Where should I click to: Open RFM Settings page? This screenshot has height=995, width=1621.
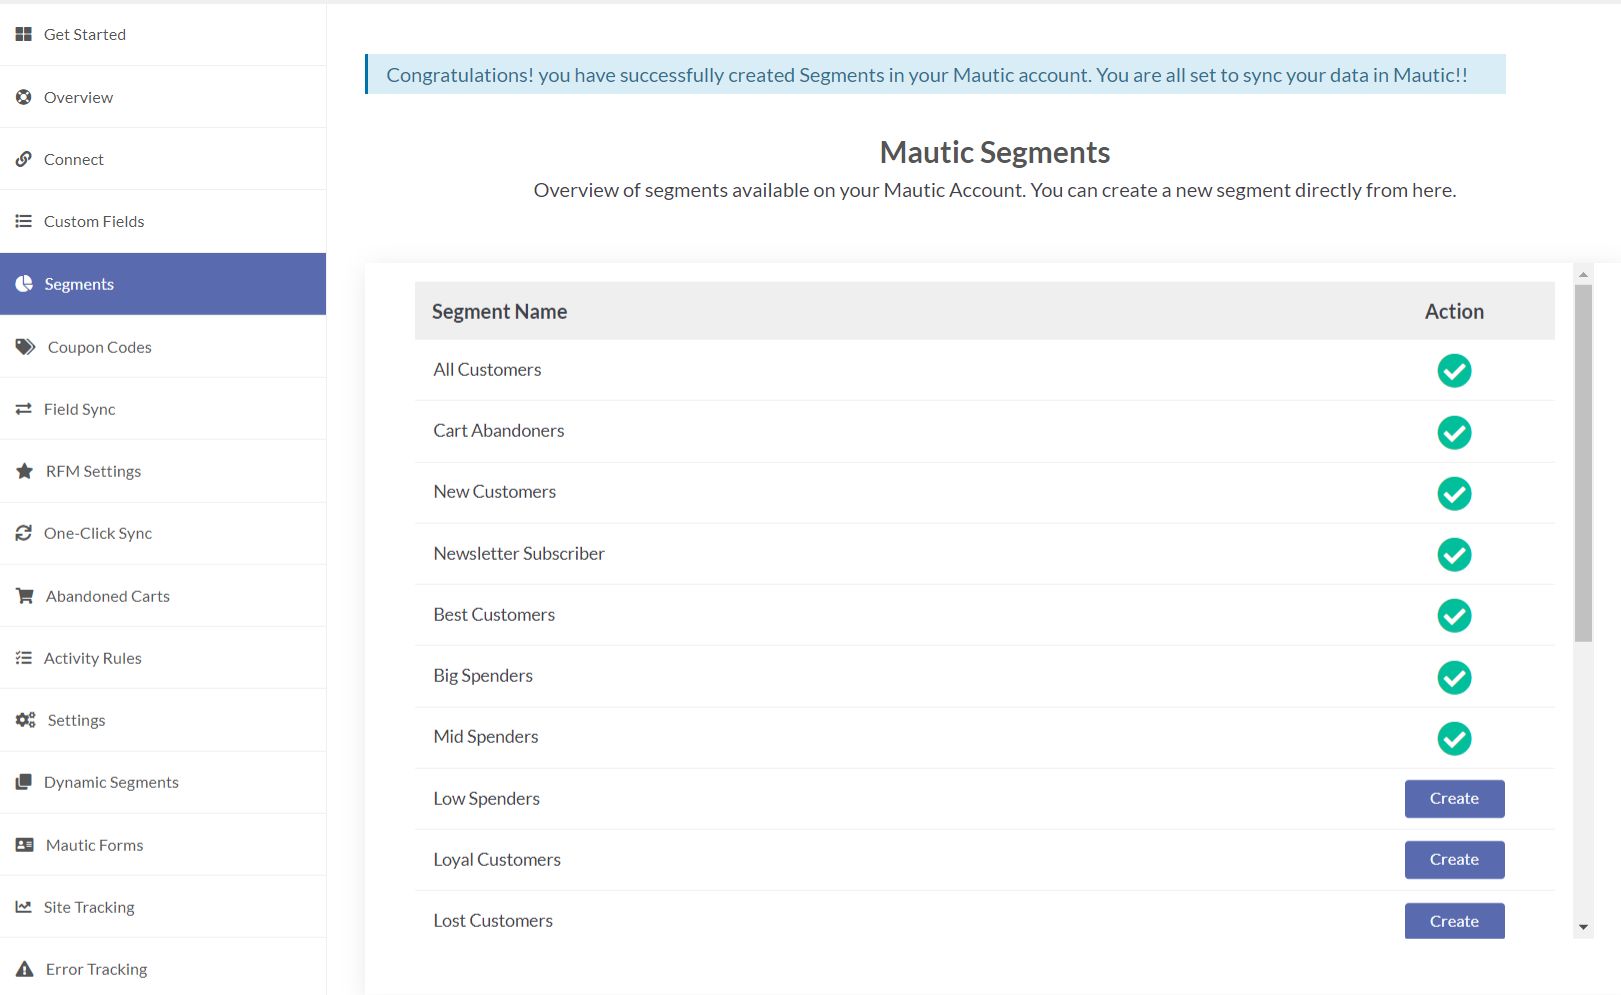point(163,471)
